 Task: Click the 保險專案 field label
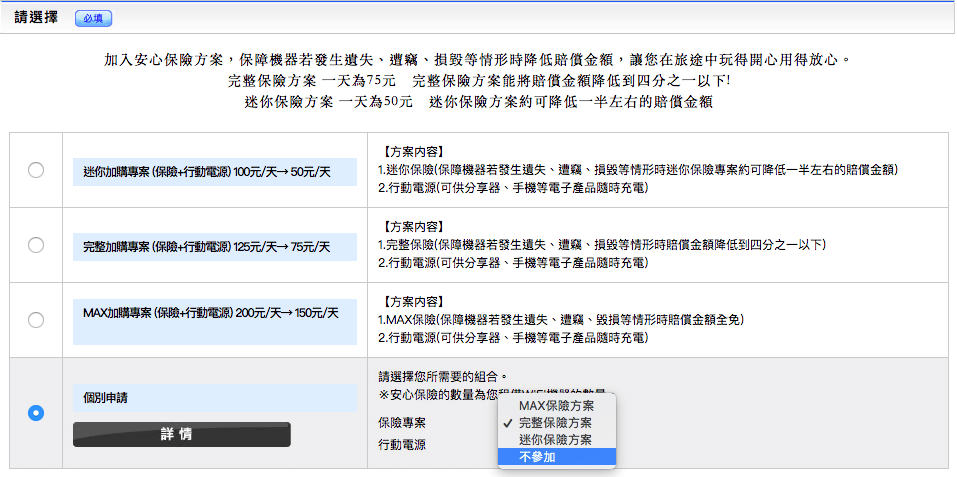click(x=402, y=423)
